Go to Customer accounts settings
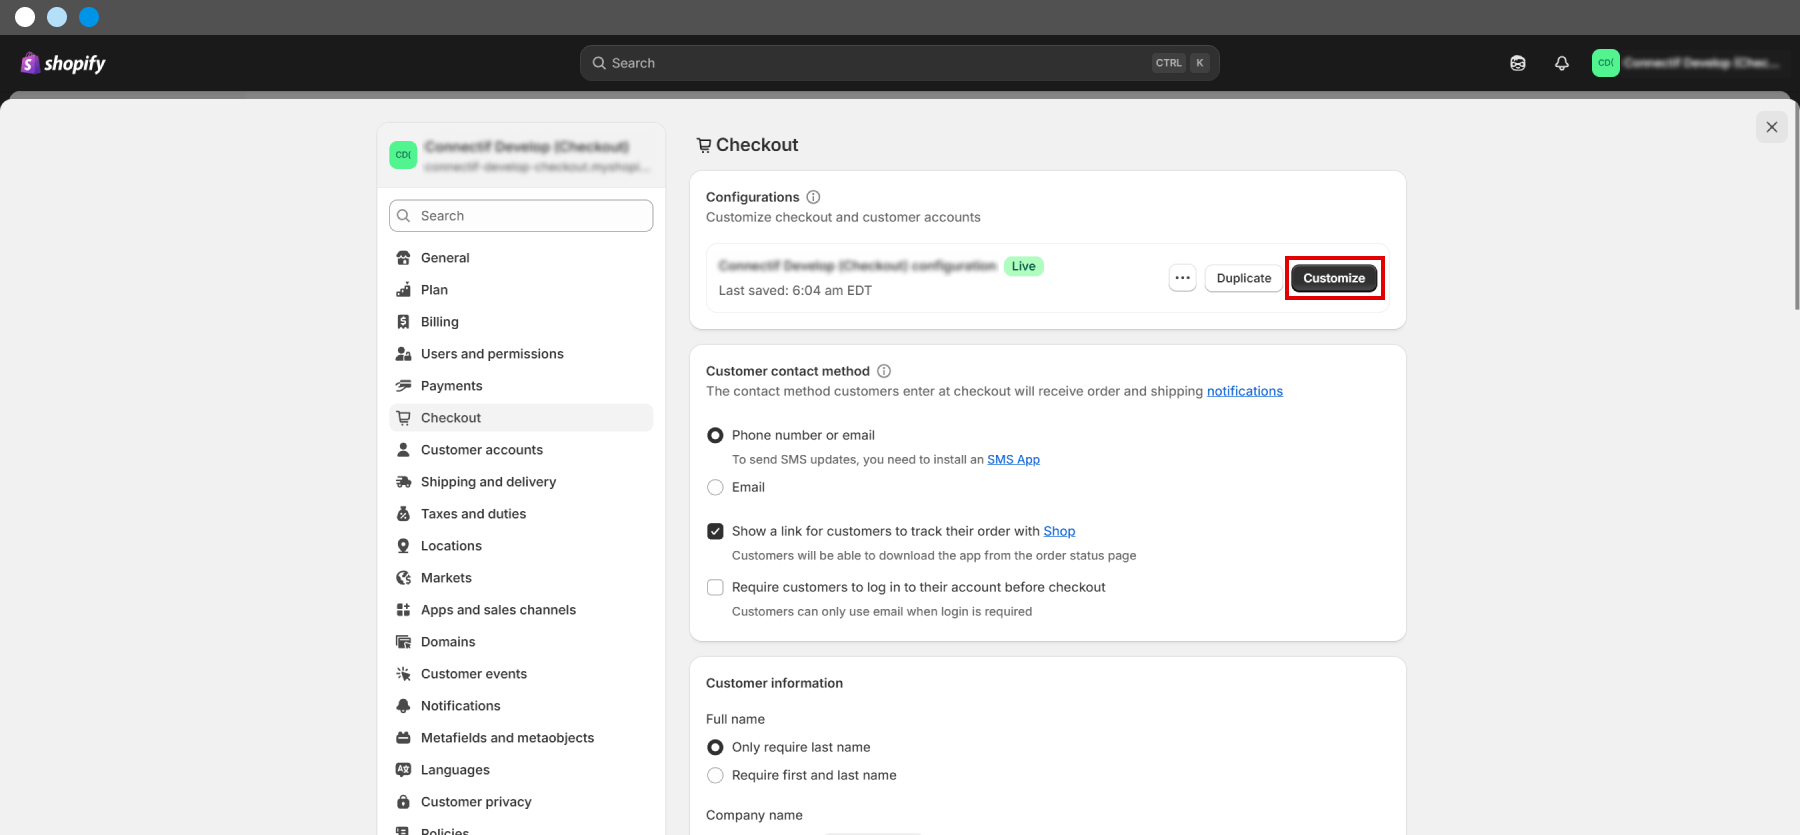Screen dimensions: 1800x835 [481, 450]
